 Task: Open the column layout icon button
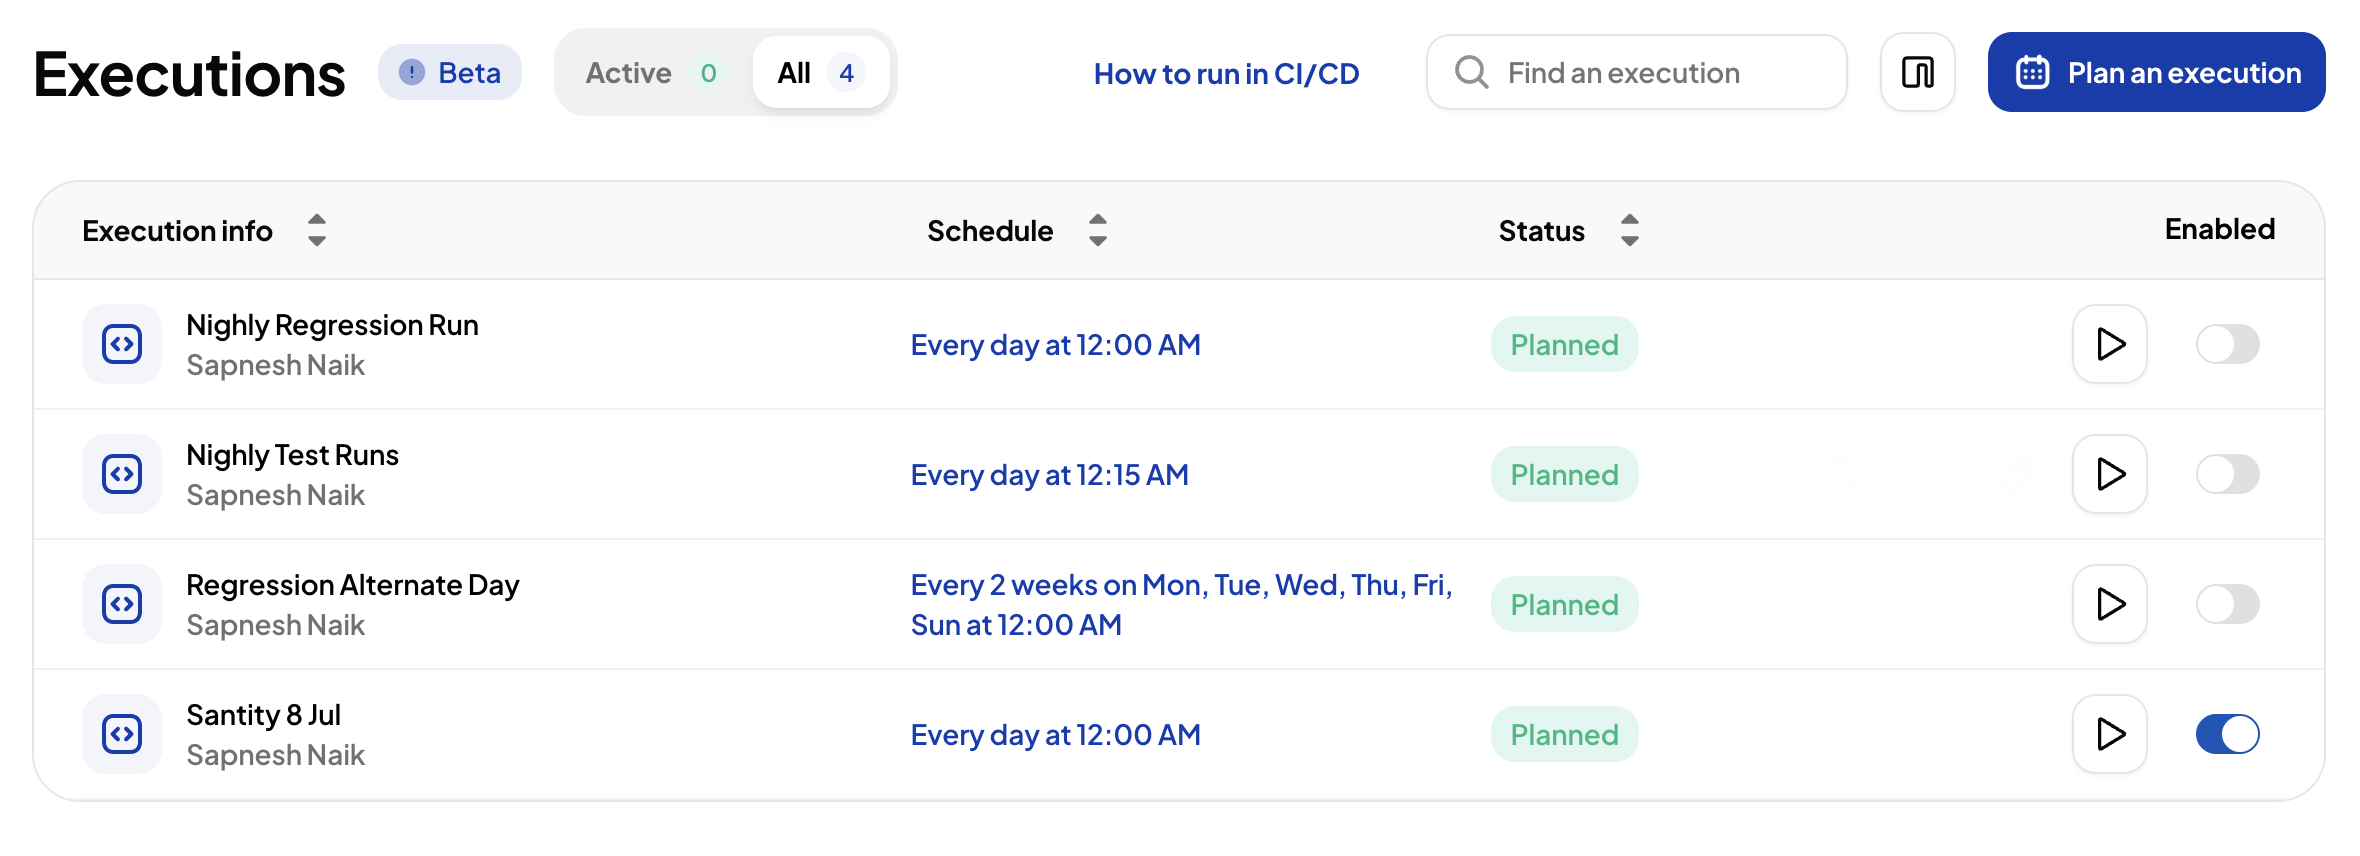[1918, 72]
